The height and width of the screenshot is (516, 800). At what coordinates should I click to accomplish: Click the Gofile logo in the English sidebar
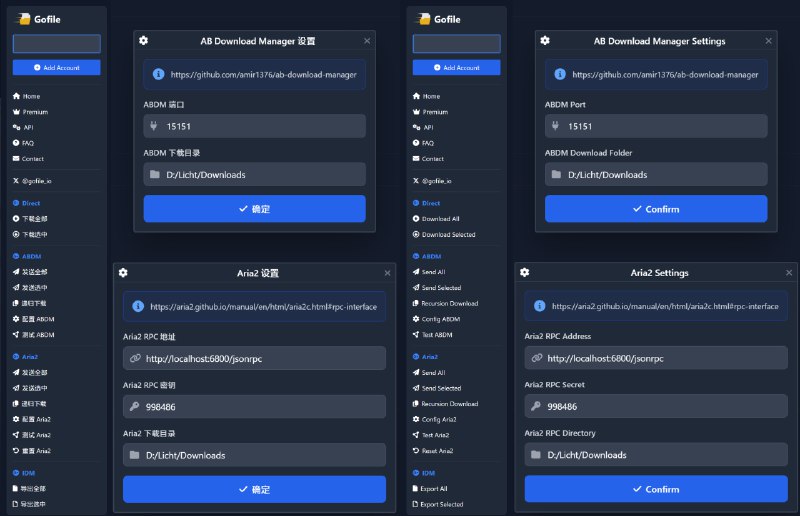[439, 19]
